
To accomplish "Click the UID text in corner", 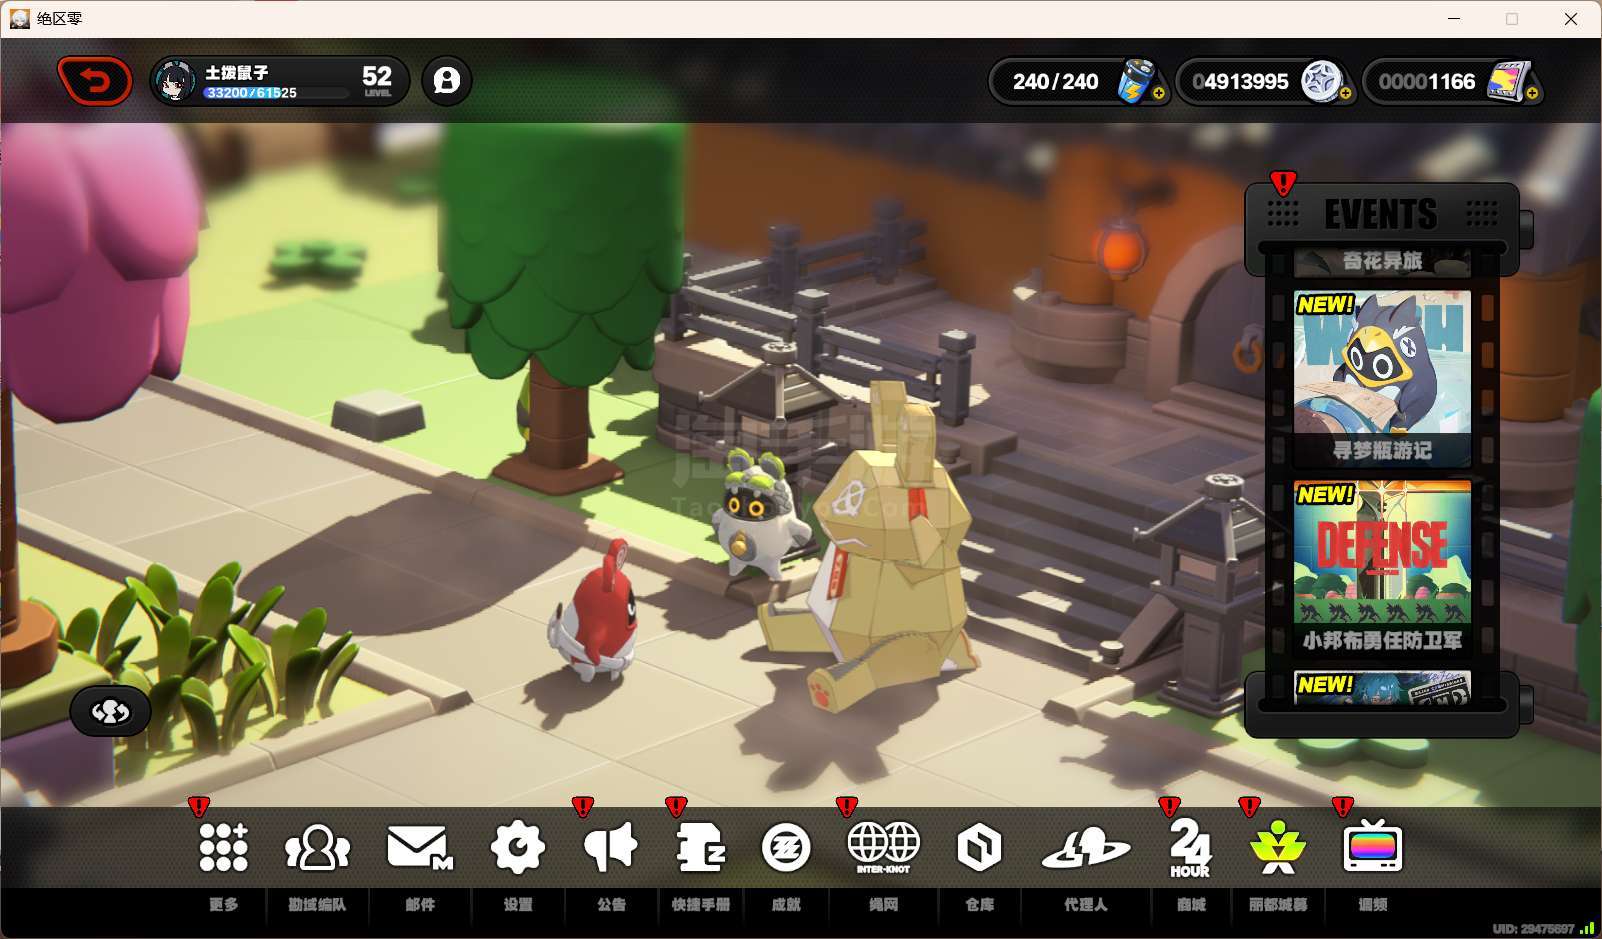I will pos(1533,929).
